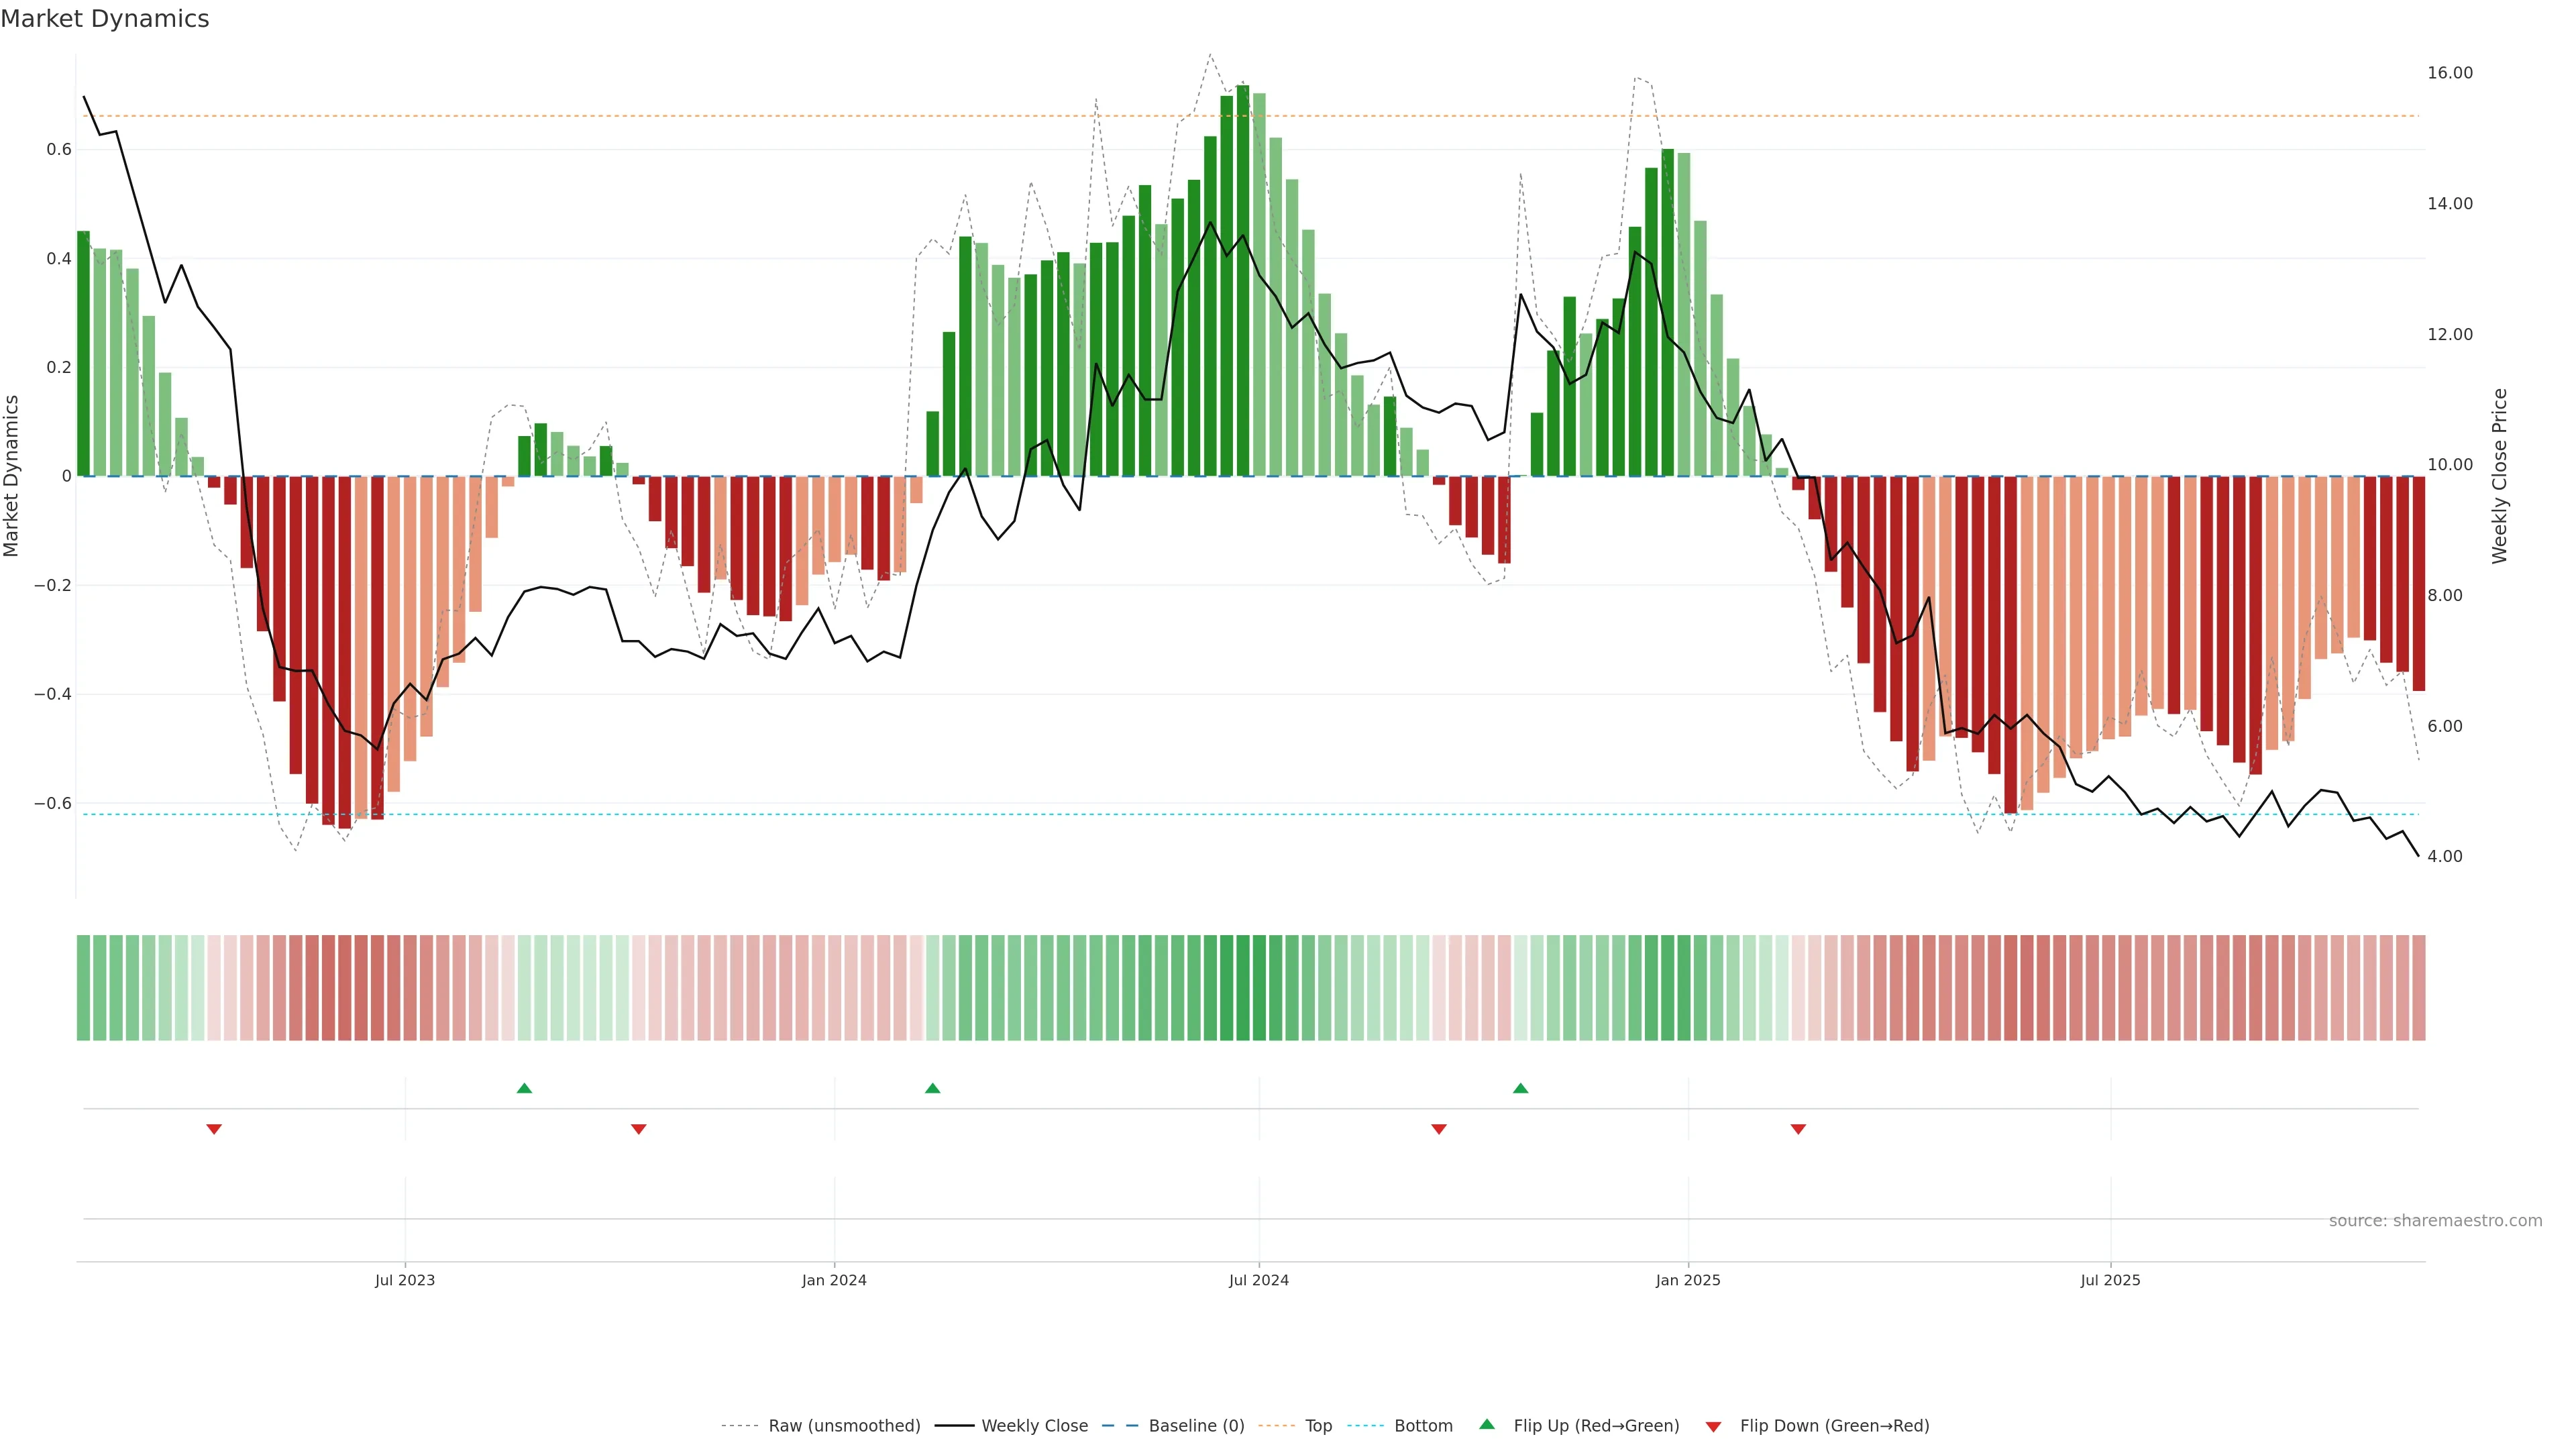Open the source: sharemaestro.com text
This screenshot has width=2576, height=1449.
tap(2435, 1221)
